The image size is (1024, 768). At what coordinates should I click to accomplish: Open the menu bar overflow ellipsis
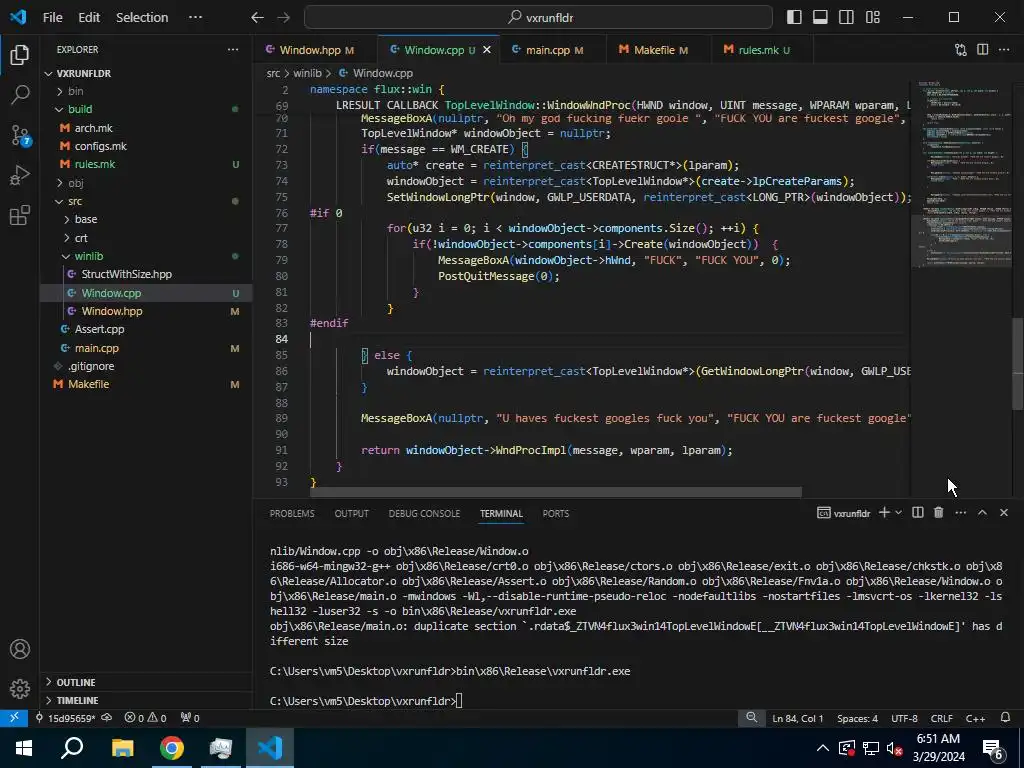pos(195,18)
